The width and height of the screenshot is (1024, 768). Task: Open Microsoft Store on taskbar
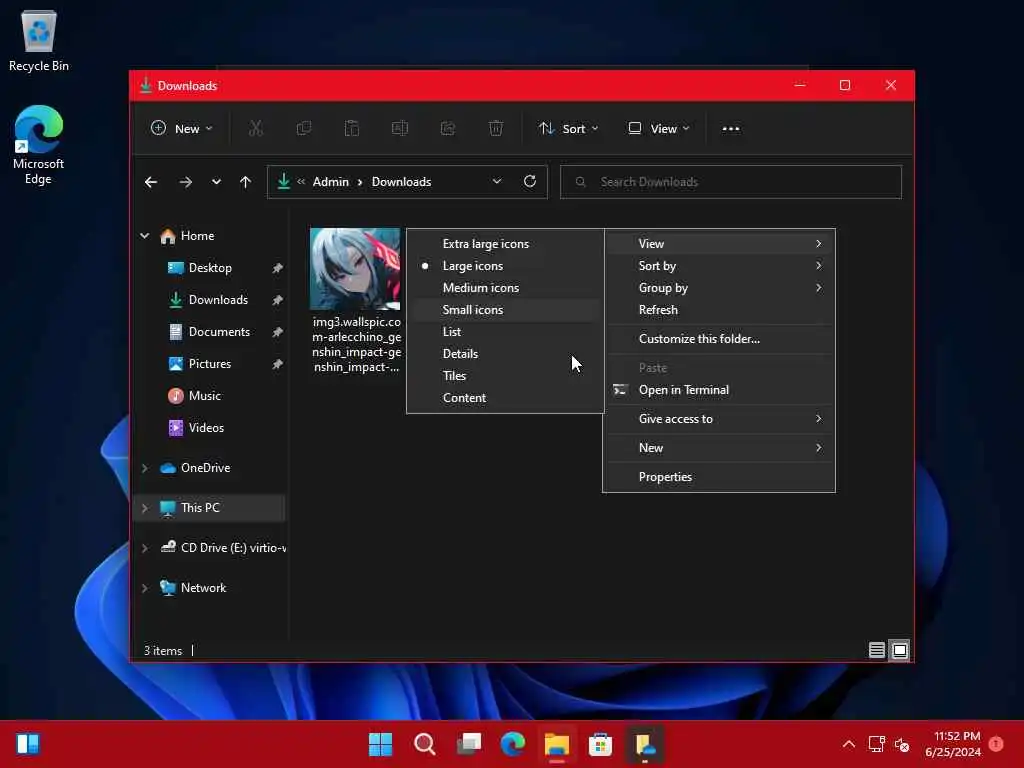click(x=600, y=744)
